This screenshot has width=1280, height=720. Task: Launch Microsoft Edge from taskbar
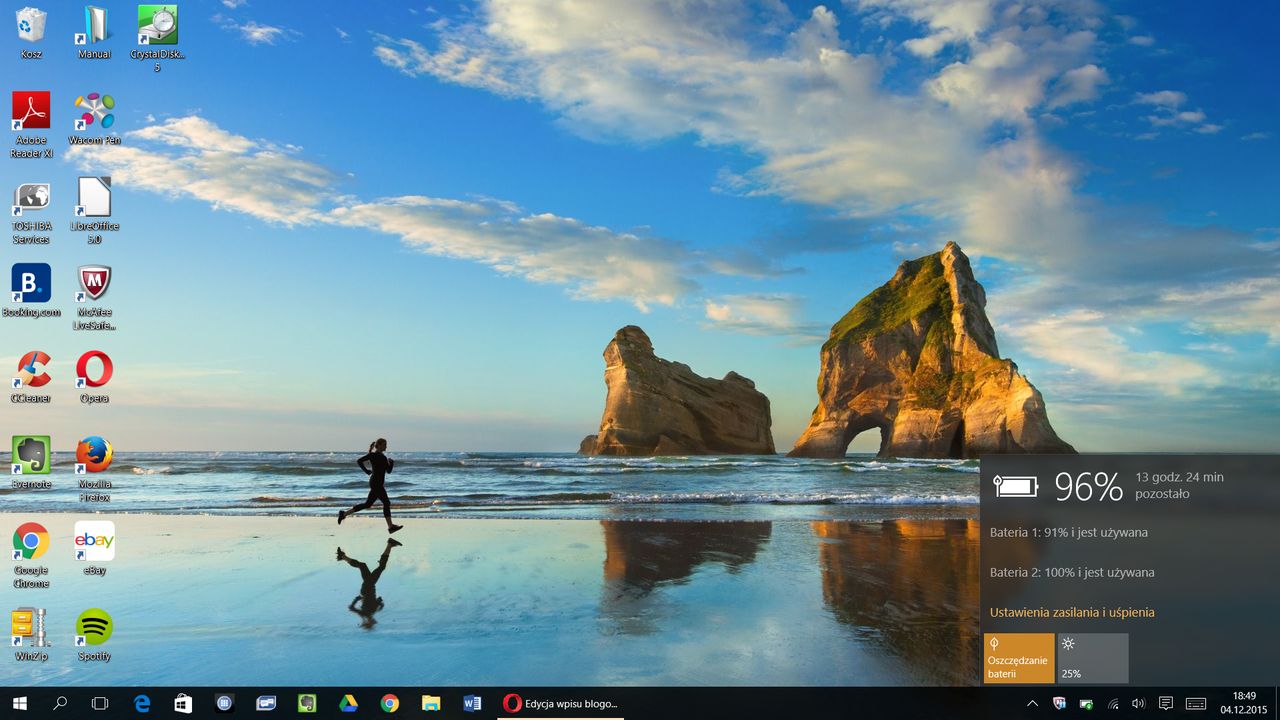[142, 703]
